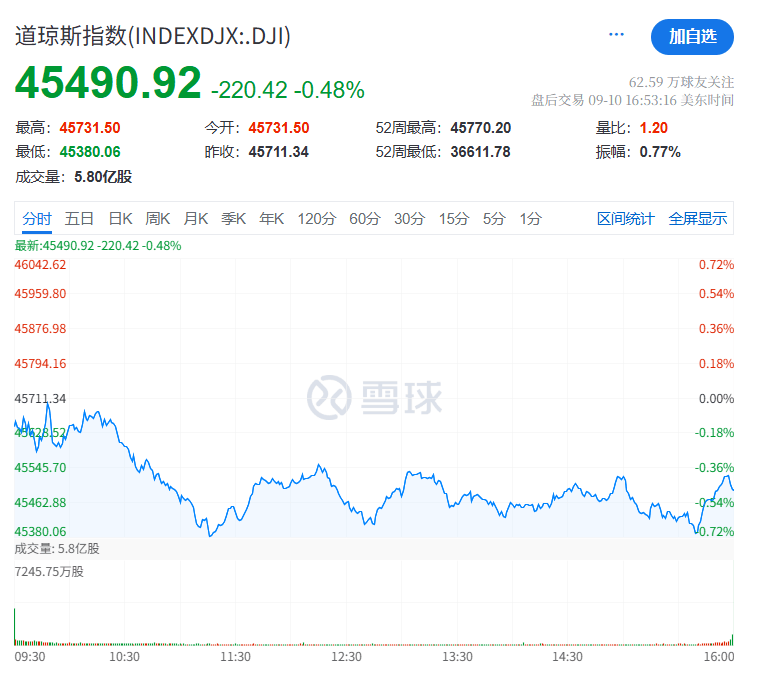
Task: Show the 30分 interval chart
Action: point(410,218)
